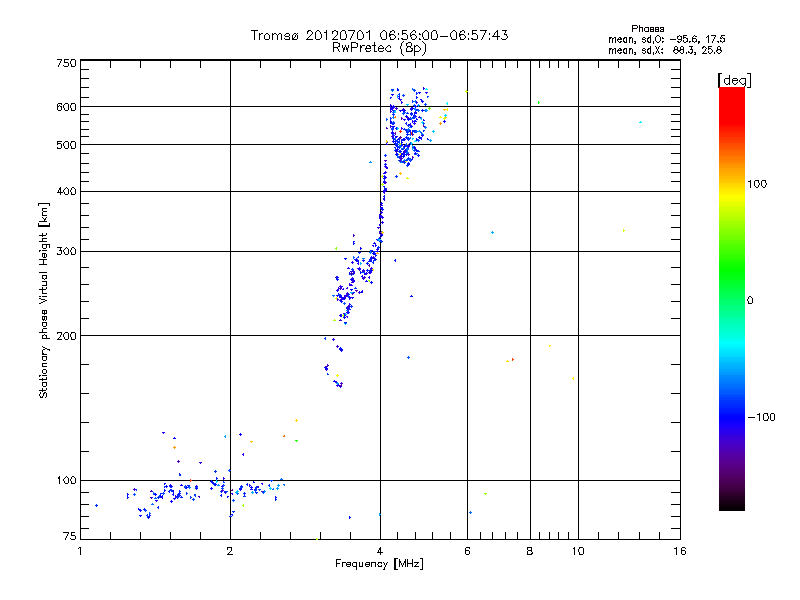
Task: Select the 'mean, sd,O: -95.6, 17.5' line
Action: 666,40
